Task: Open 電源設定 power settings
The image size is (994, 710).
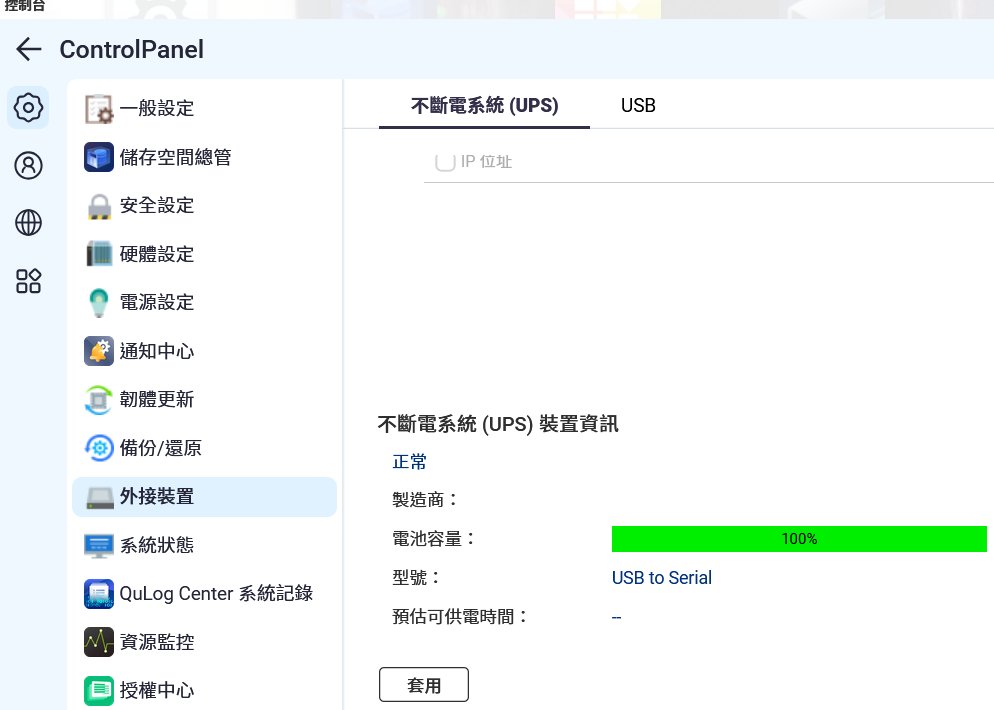Action: point(157,303)
